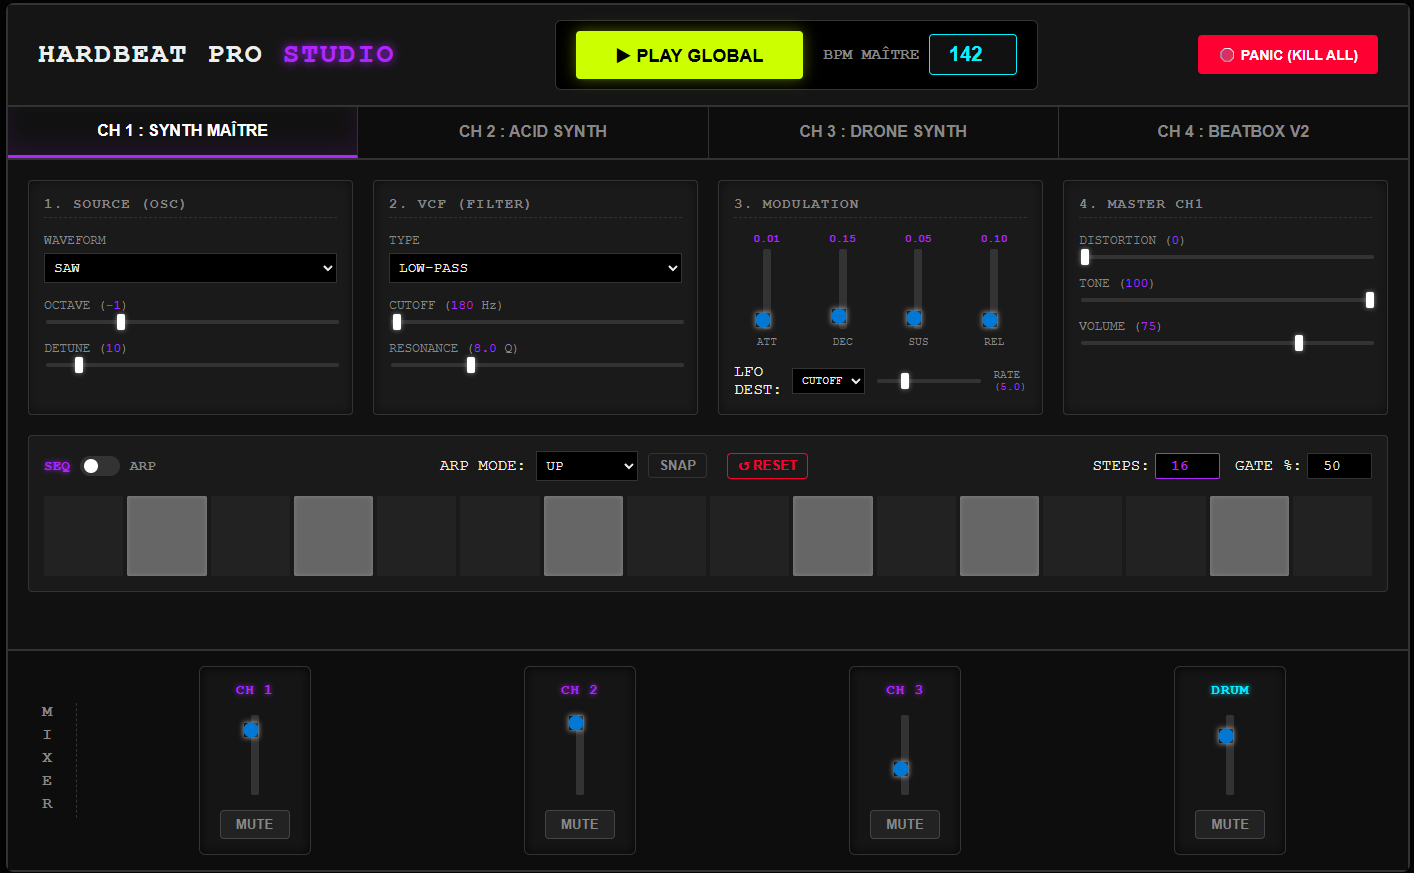The width and height of the screenshot is (1414, 873).
Task: Mute CH 1 in the mixer
Action: tap(254, 824)
